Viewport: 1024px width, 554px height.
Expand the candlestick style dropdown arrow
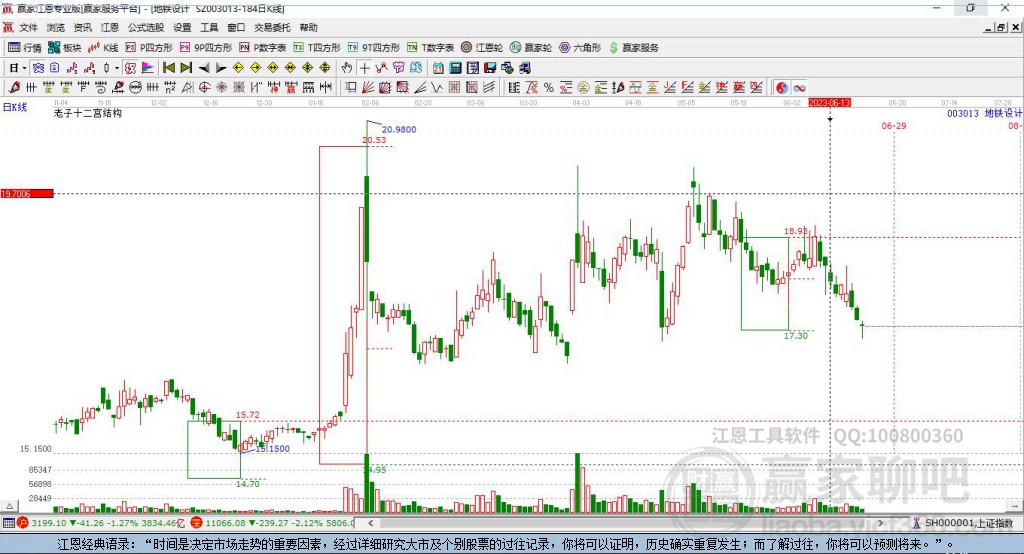pos(117,68)
